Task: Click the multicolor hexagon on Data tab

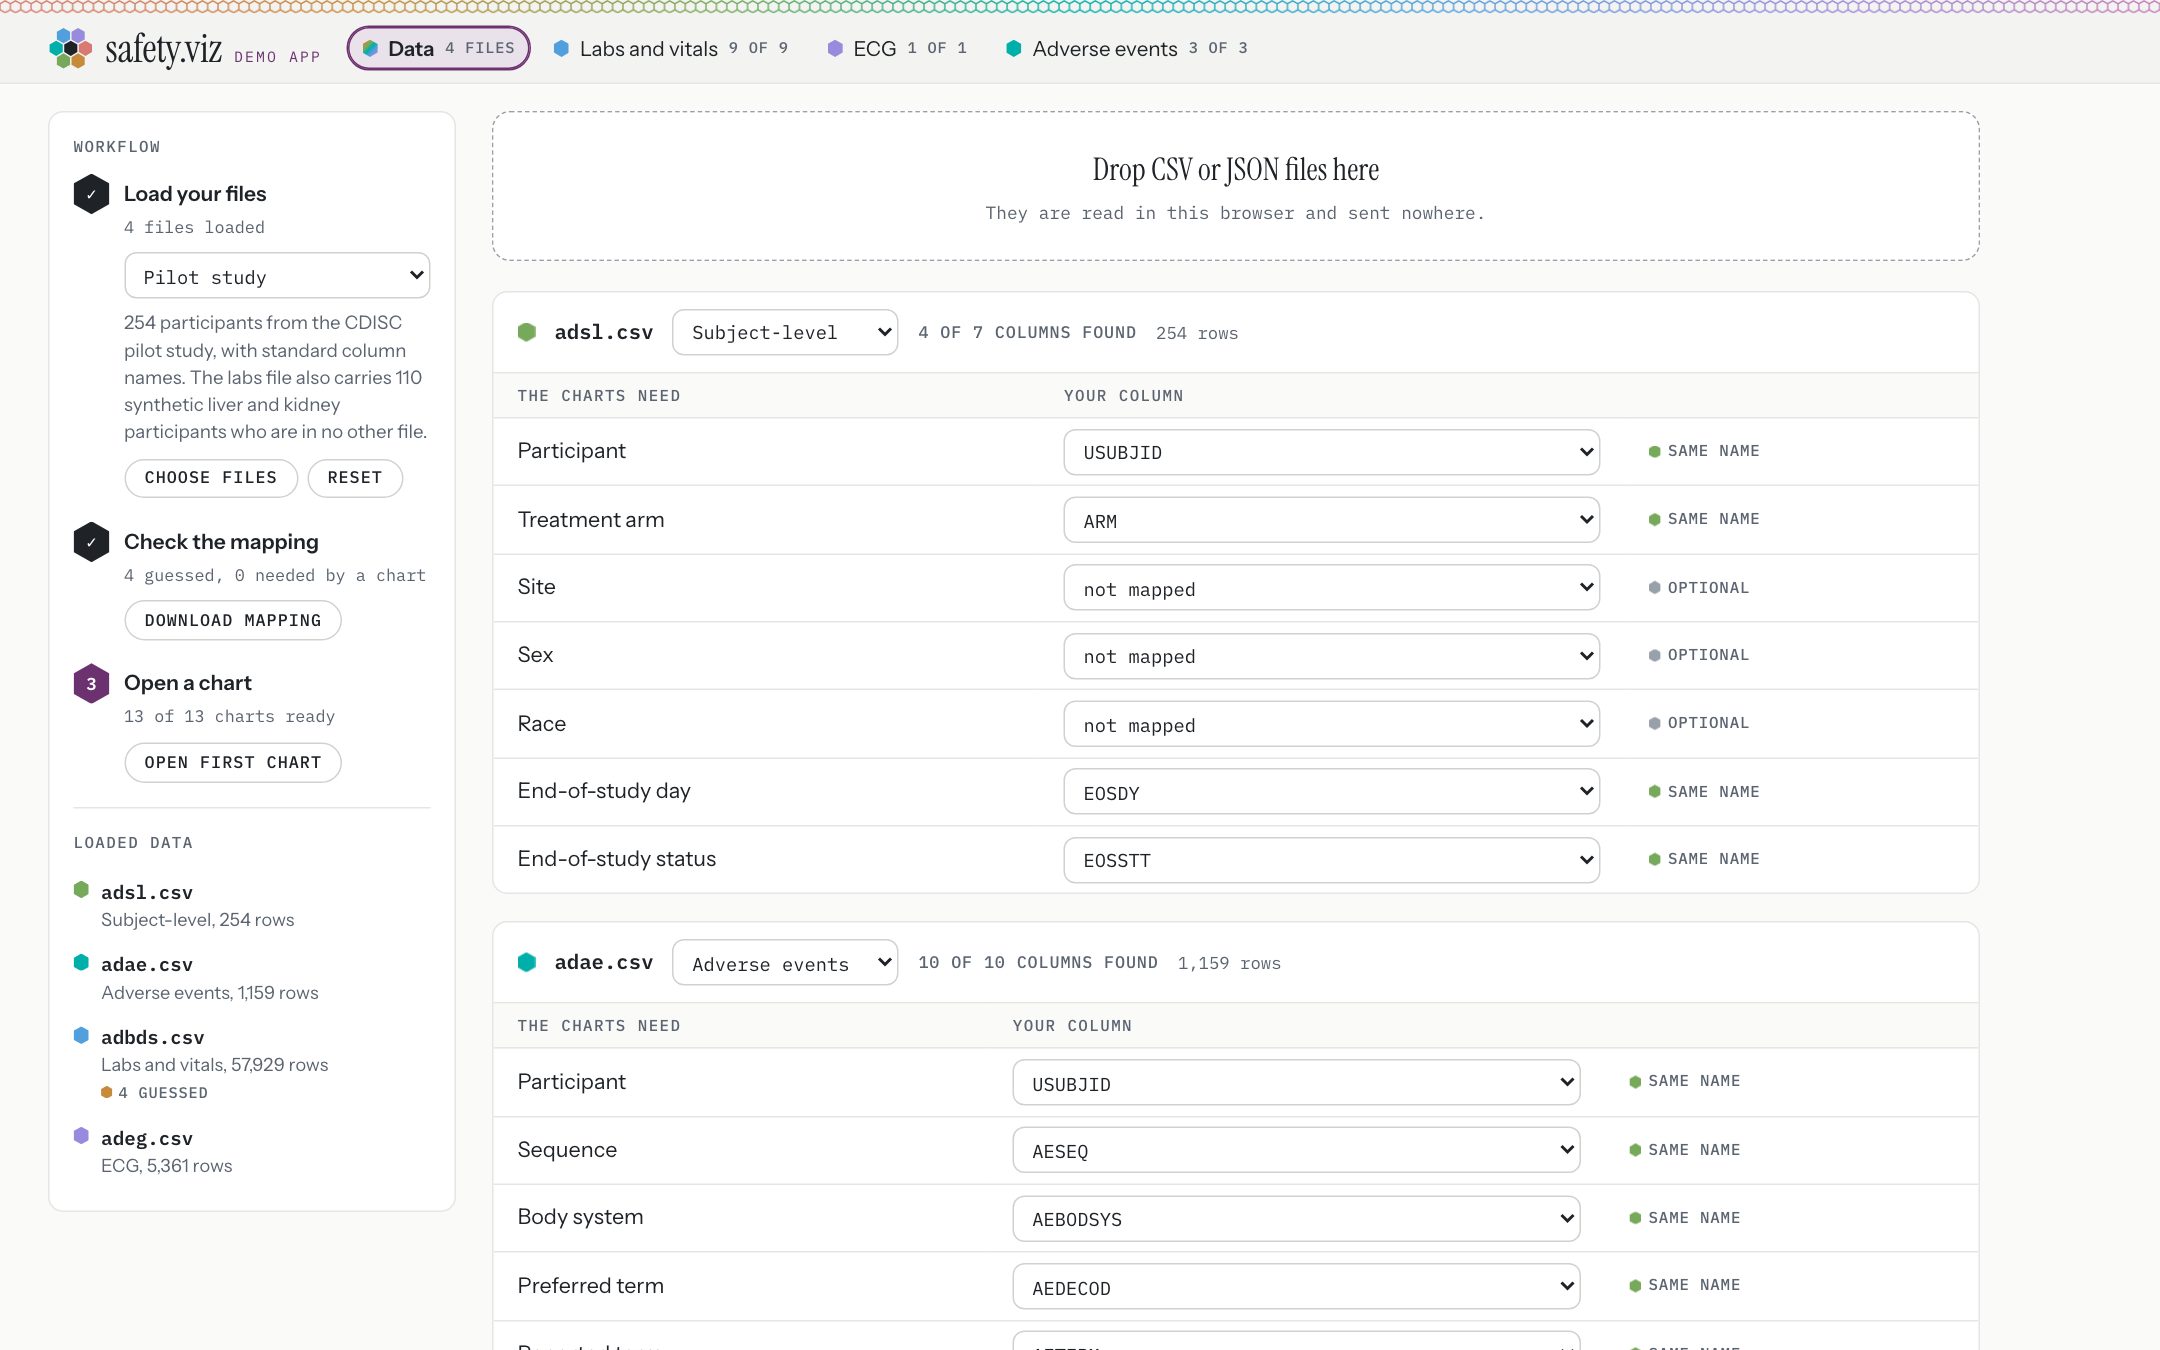Action: [x=370, y=48]
